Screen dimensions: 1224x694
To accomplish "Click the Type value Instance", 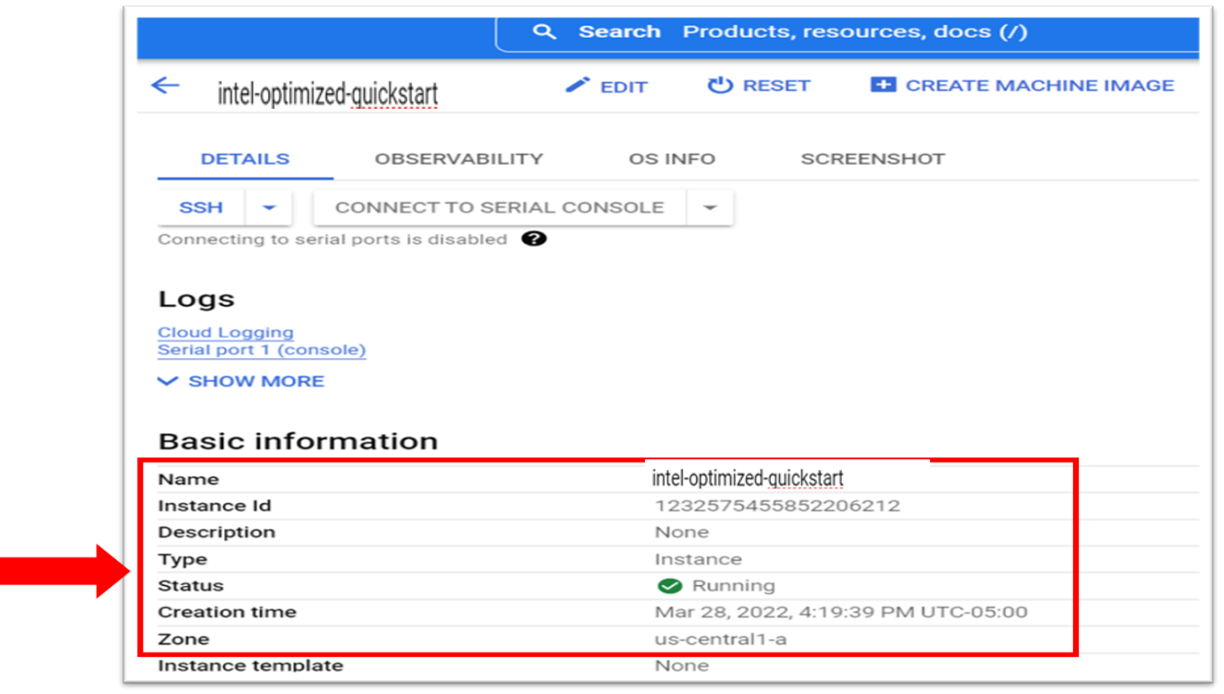I will [x=698, y=559].
